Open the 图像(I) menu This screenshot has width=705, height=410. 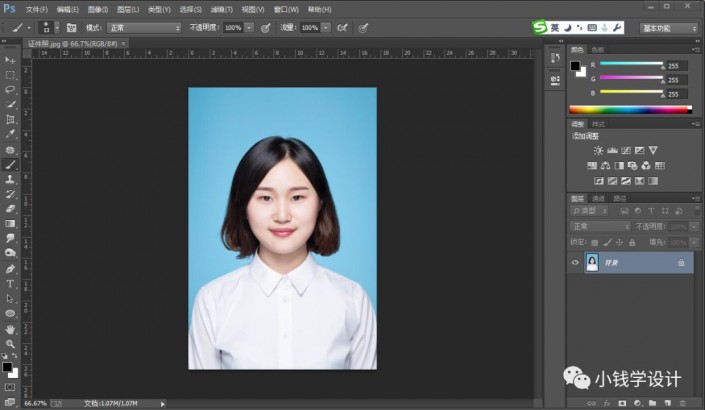point(98,9)
